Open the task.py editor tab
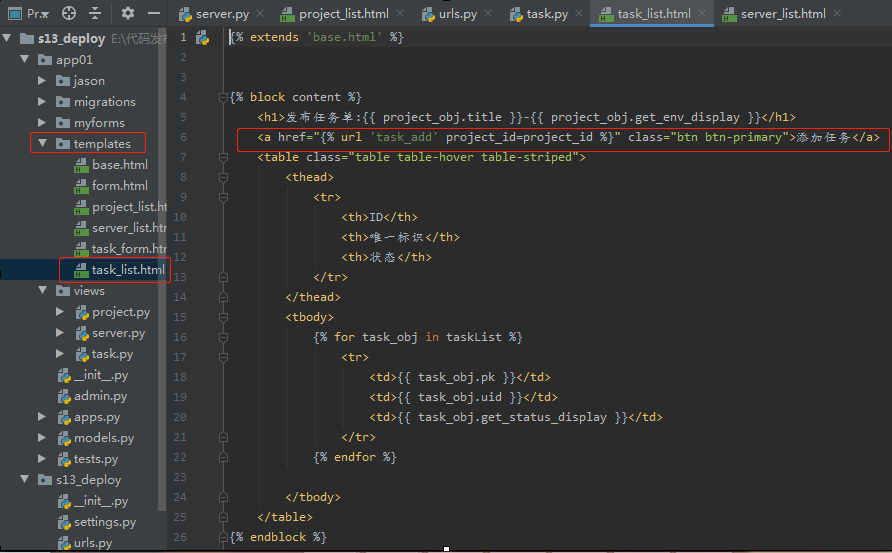This screenshot has height=553, width=892. pyautogui.click(x=546, y=14)
